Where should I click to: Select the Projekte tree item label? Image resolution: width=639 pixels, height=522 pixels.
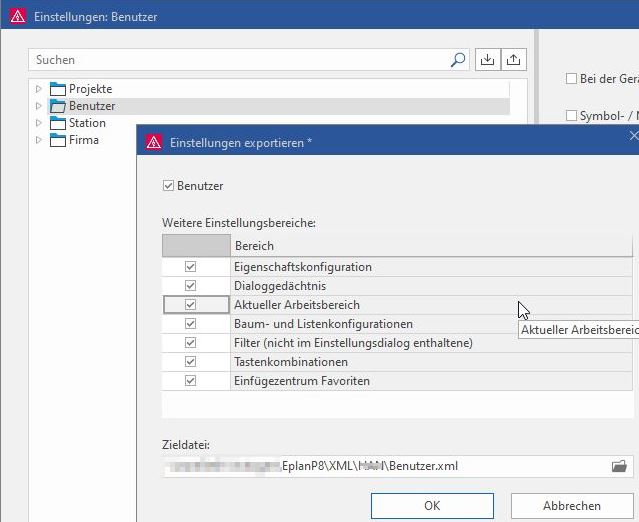pos(90,89)
